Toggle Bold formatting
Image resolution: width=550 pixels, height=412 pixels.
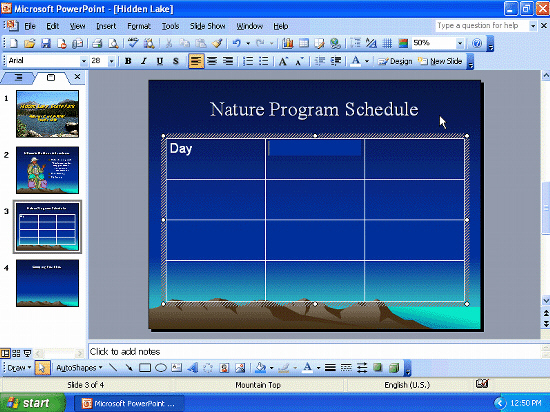128,61
